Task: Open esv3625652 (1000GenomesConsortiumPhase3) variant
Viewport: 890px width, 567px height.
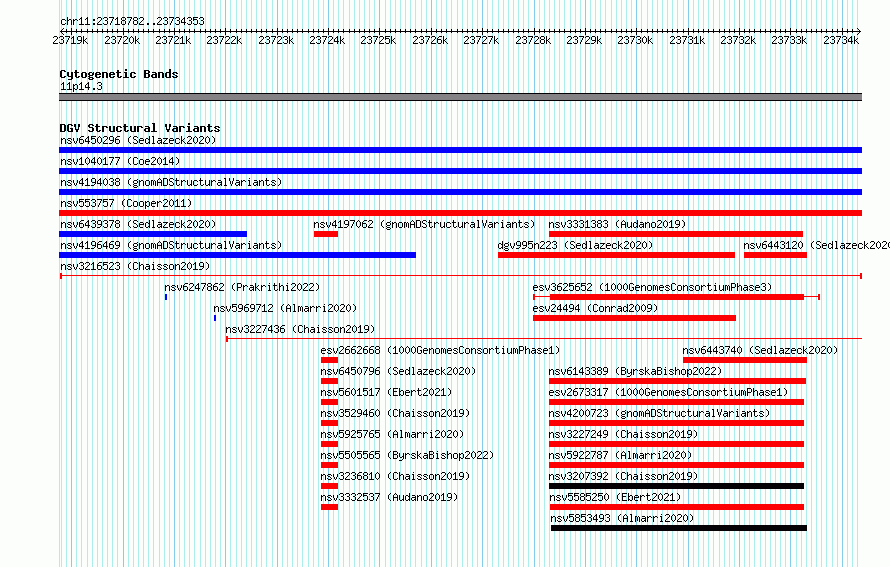Action: 652,287
